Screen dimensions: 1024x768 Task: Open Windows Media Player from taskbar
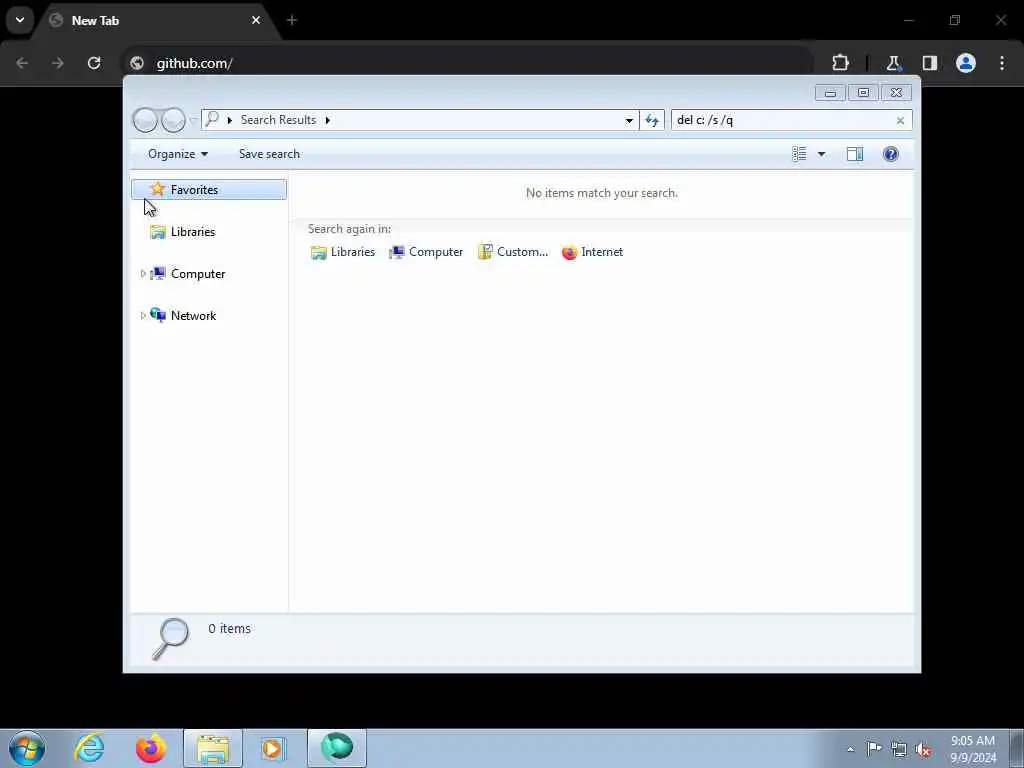click(x=272, y=748)
